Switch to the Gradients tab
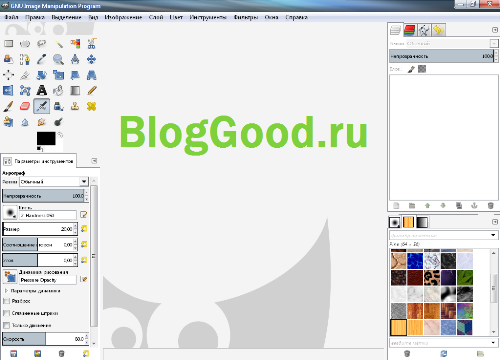 [x=422, y=222]
